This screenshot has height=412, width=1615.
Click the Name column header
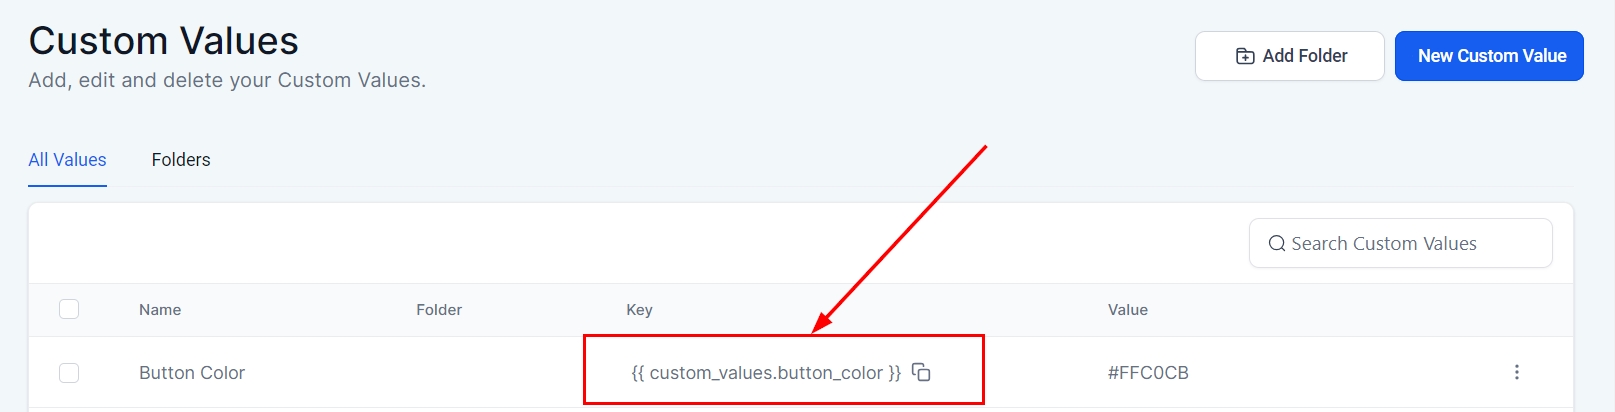click(x=160, y=310)
